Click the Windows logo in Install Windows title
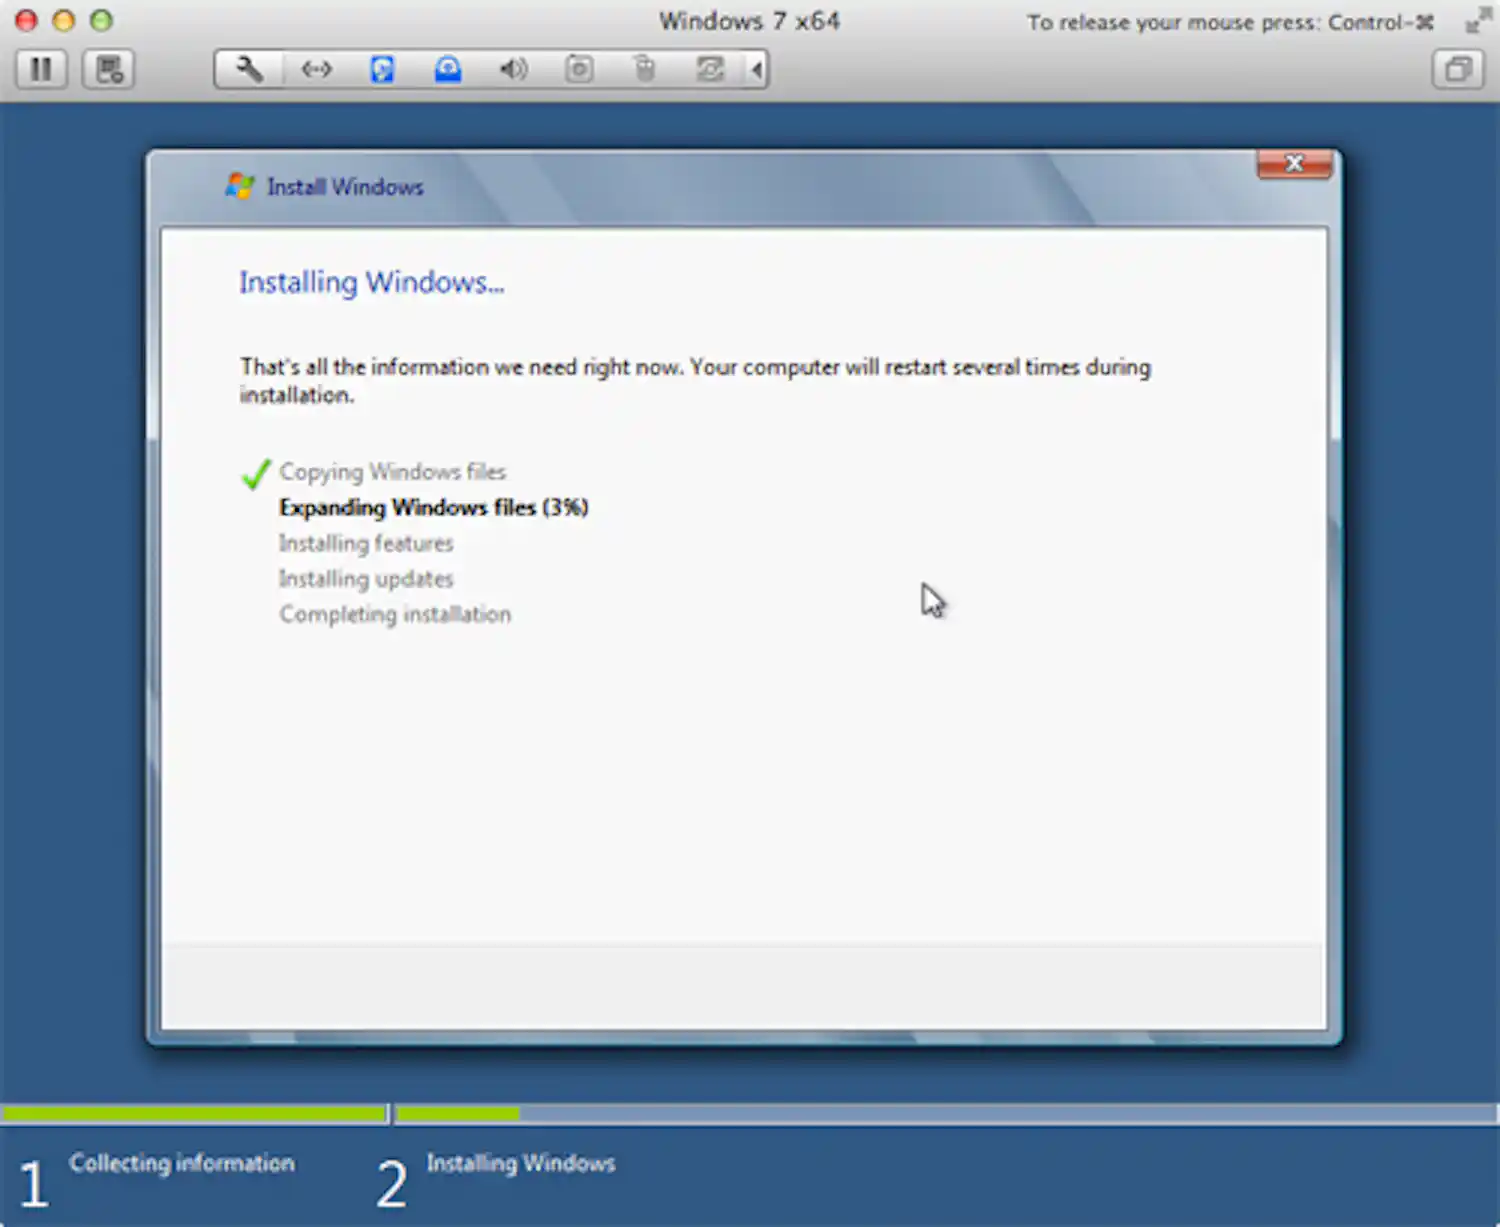The height and width of the screenshot is (1227, 1500). point(240,186)
